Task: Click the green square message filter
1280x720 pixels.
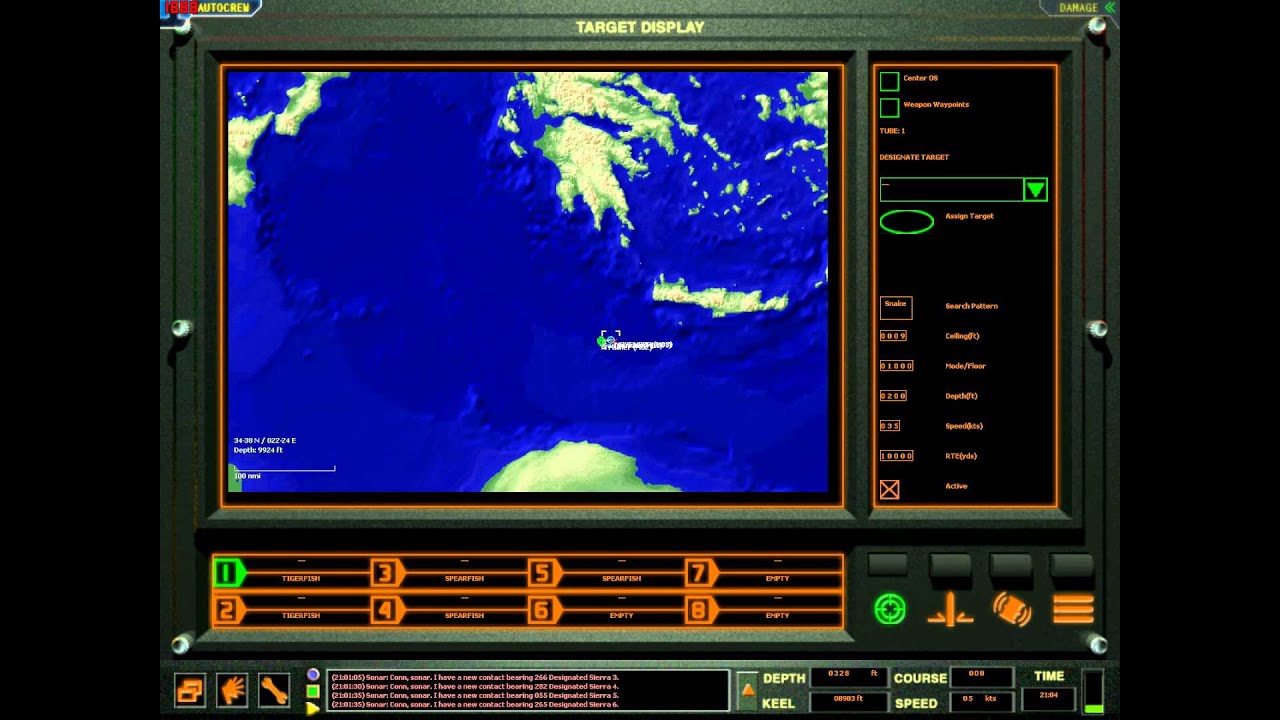Action: coord(313,691)
